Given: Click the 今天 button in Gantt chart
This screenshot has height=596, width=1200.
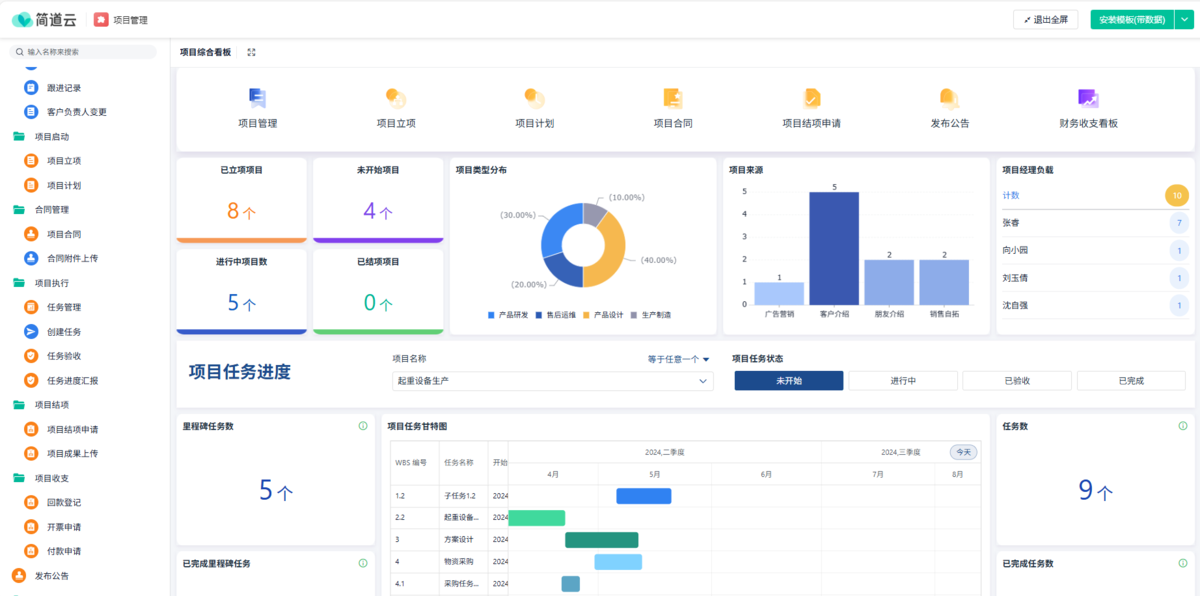Looking at the screenshot, I should pyautogui.click(x=963, y=452).
